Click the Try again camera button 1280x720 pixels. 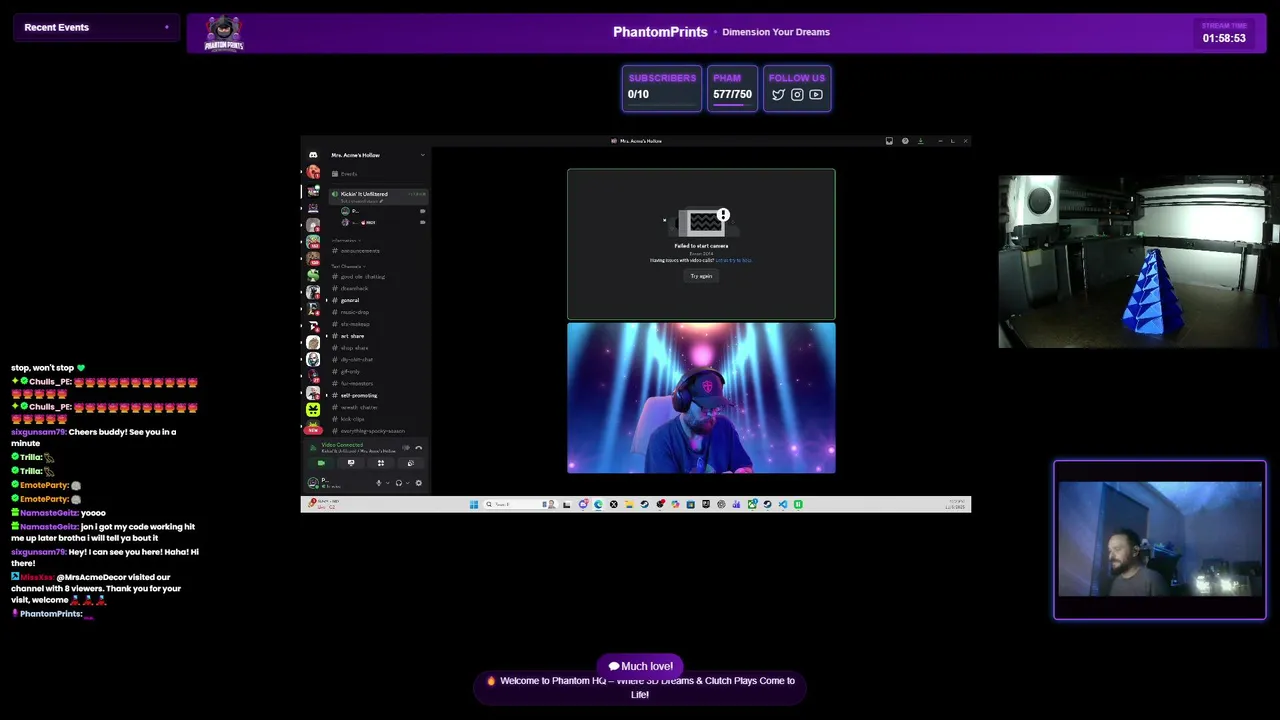(x=701, y=276)
